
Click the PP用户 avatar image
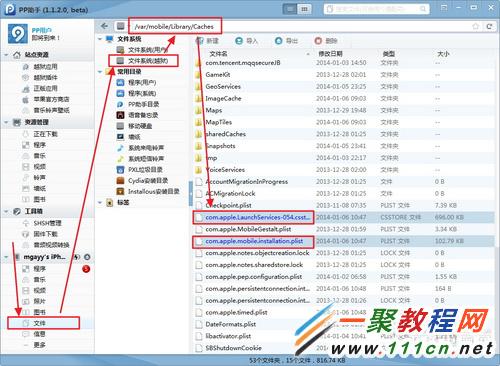18,33
